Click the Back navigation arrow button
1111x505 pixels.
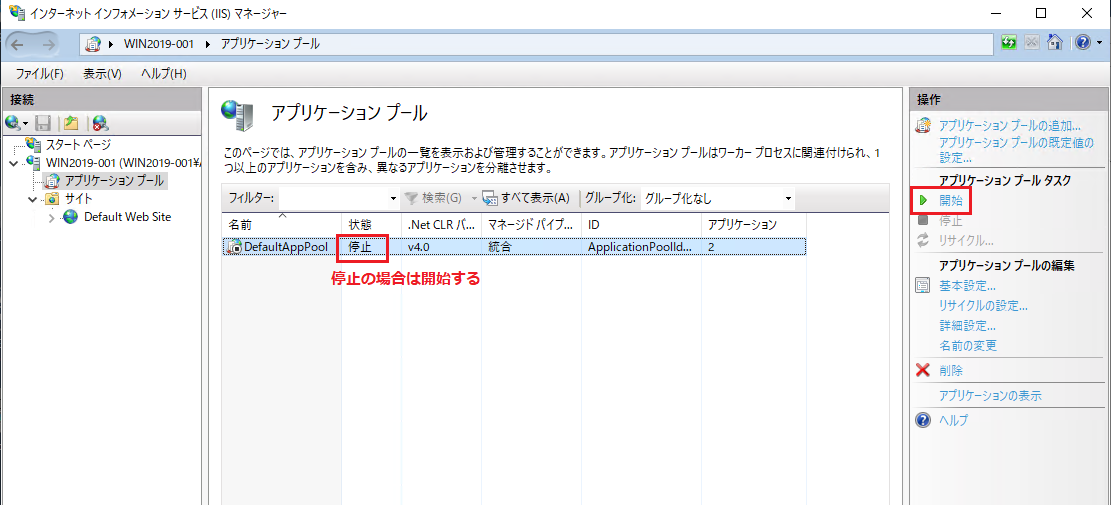click(21, 44)
